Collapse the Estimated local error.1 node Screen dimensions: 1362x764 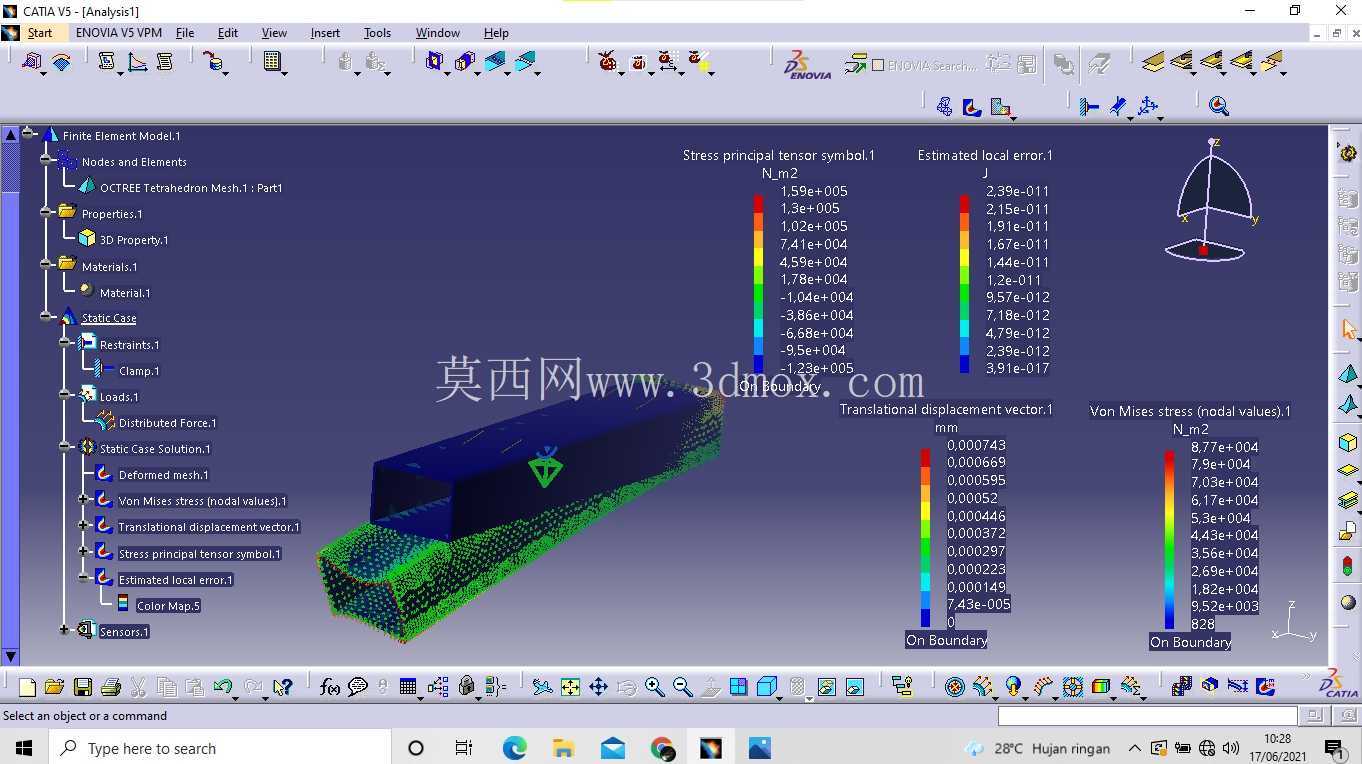(x=84, y=578)
